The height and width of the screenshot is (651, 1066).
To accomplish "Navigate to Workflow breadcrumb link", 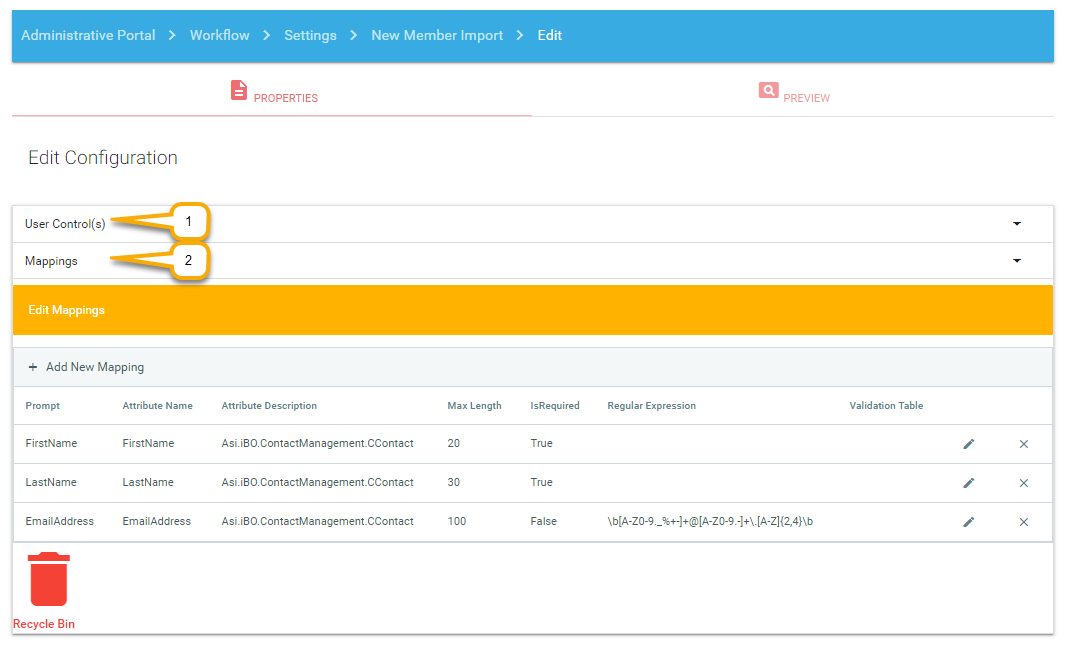I will coord(220,35).
